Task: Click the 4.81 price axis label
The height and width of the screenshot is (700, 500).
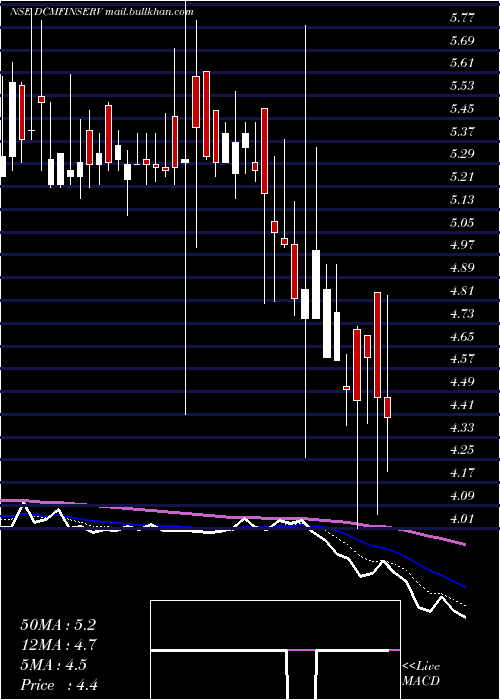Action: tap(462, 291)
